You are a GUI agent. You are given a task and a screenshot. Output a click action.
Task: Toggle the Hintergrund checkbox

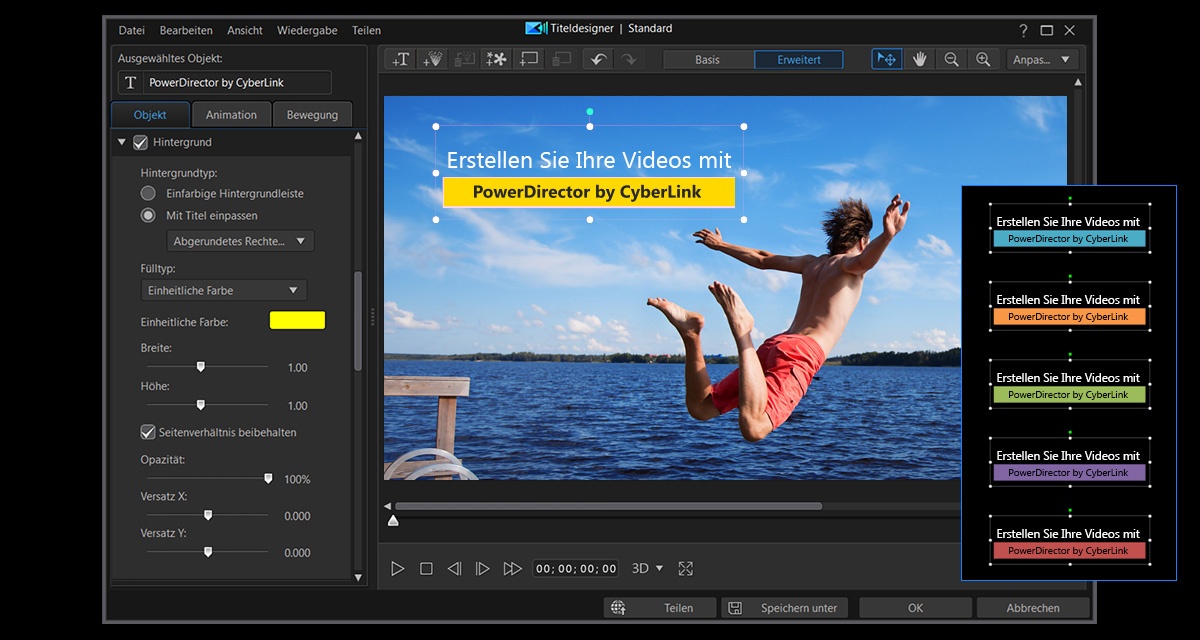140,142
